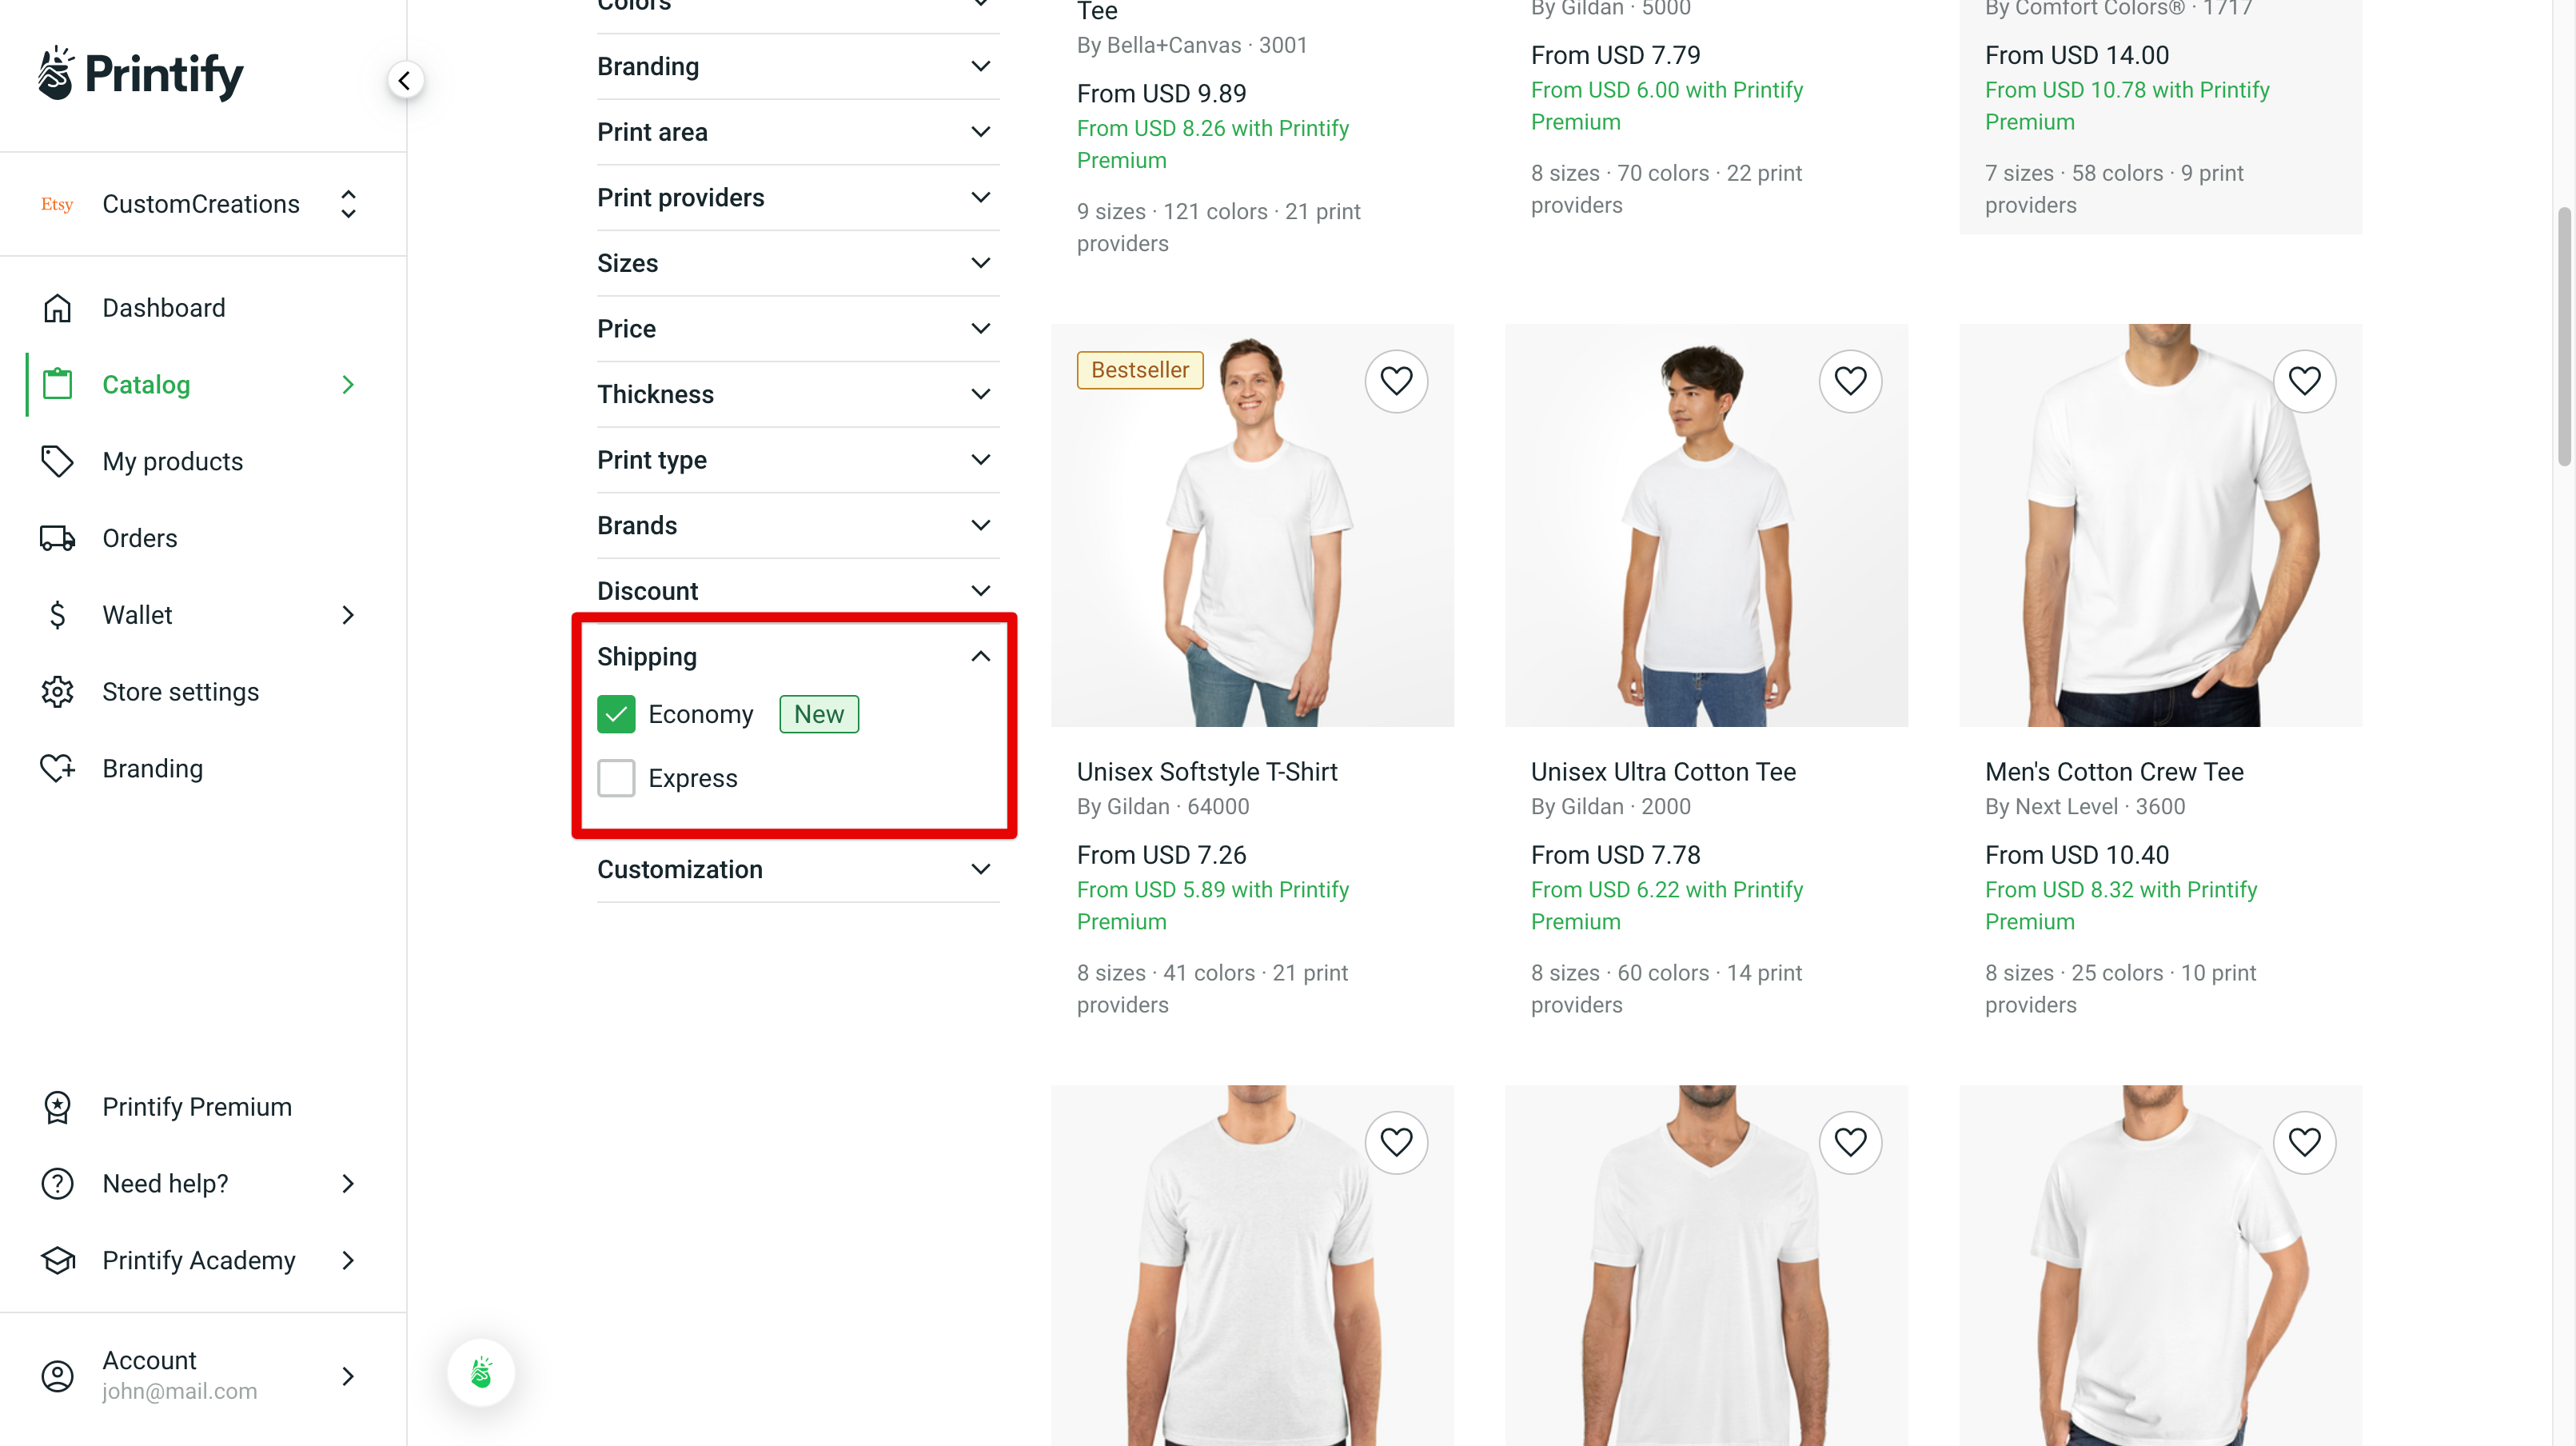Collapse the left sidebar with the arrow
Viewport: 2576px width, 1446px height.
coord(406,79)
